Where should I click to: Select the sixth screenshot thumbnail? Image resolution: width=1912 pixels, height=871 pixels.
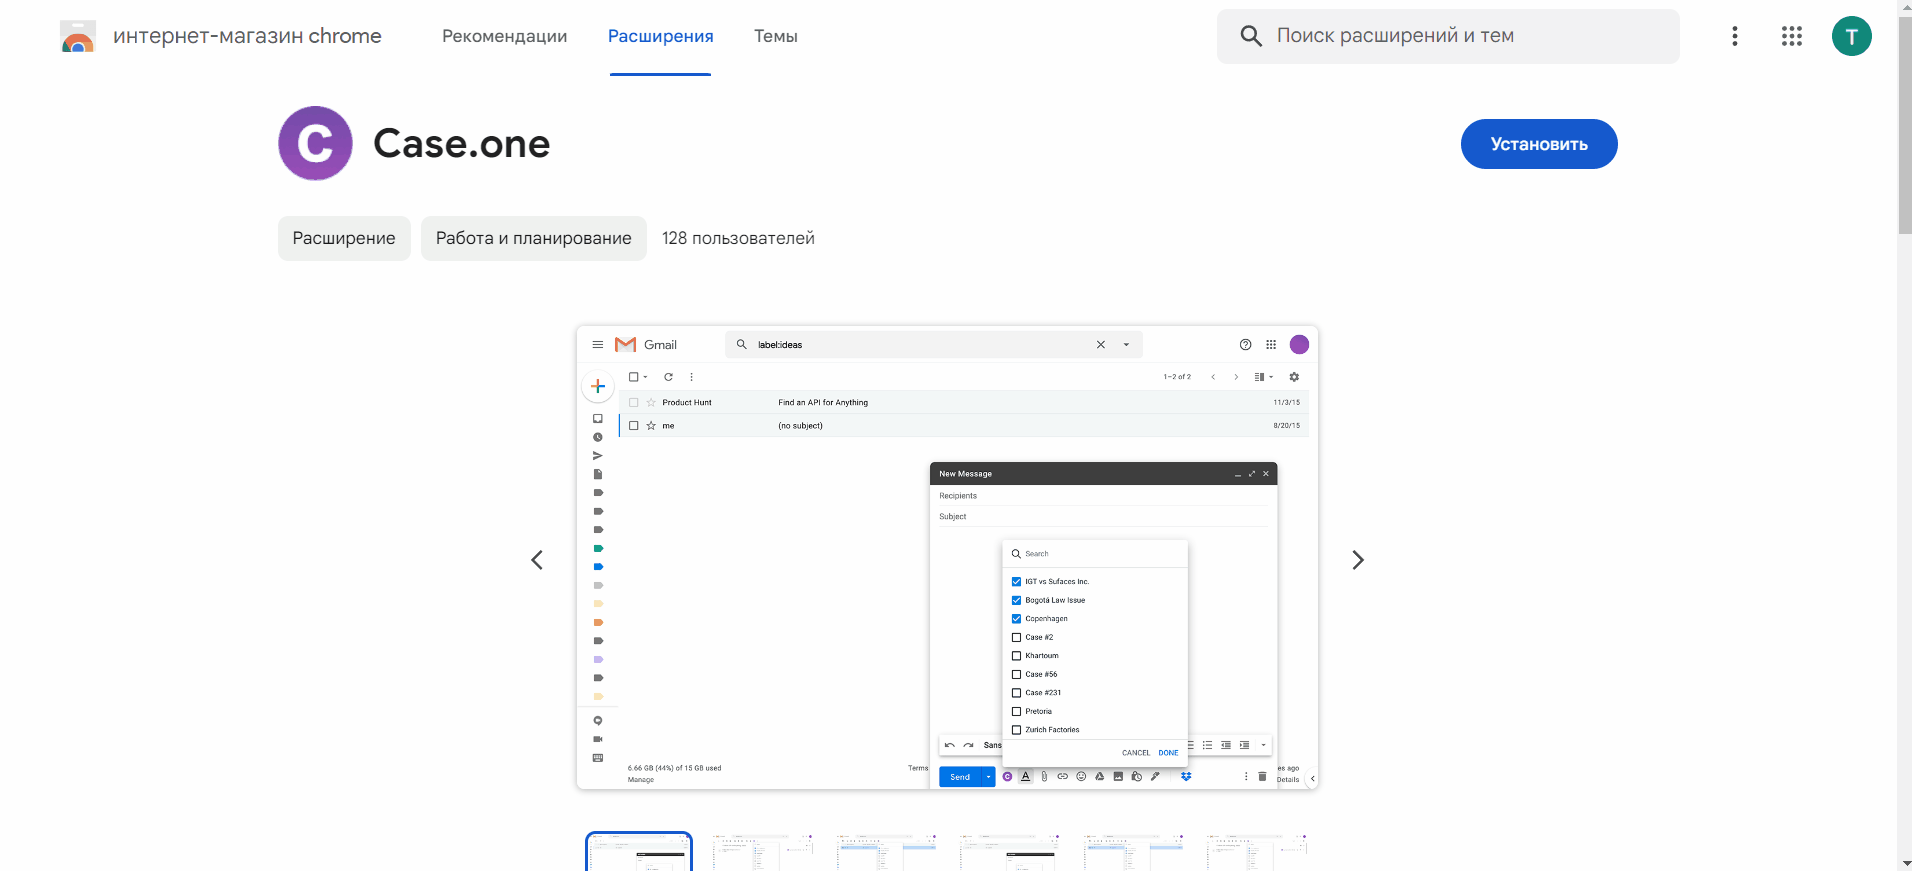1256,853
